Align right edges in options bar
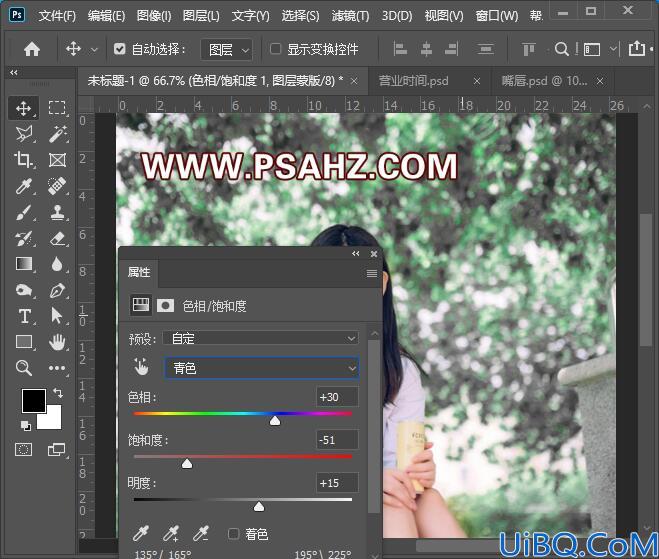 [451, 49]
